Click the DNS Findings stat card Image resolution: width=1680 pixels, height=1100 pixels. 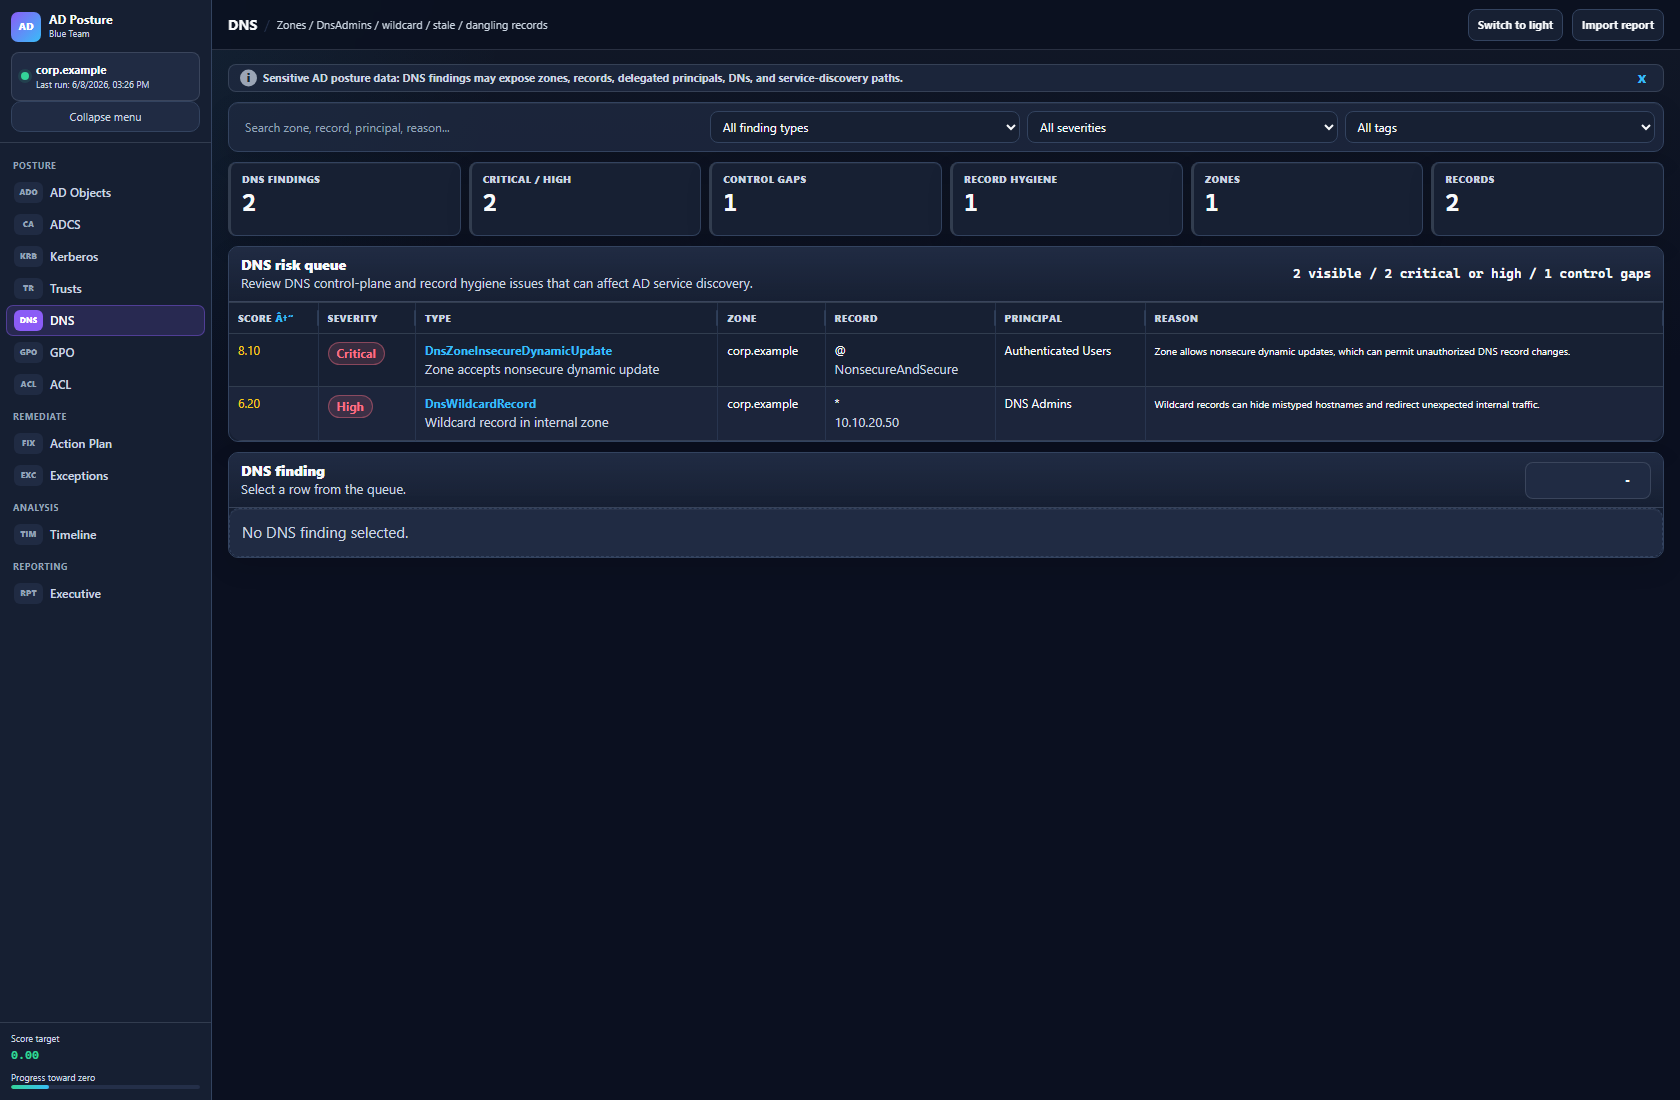[344, 199]
